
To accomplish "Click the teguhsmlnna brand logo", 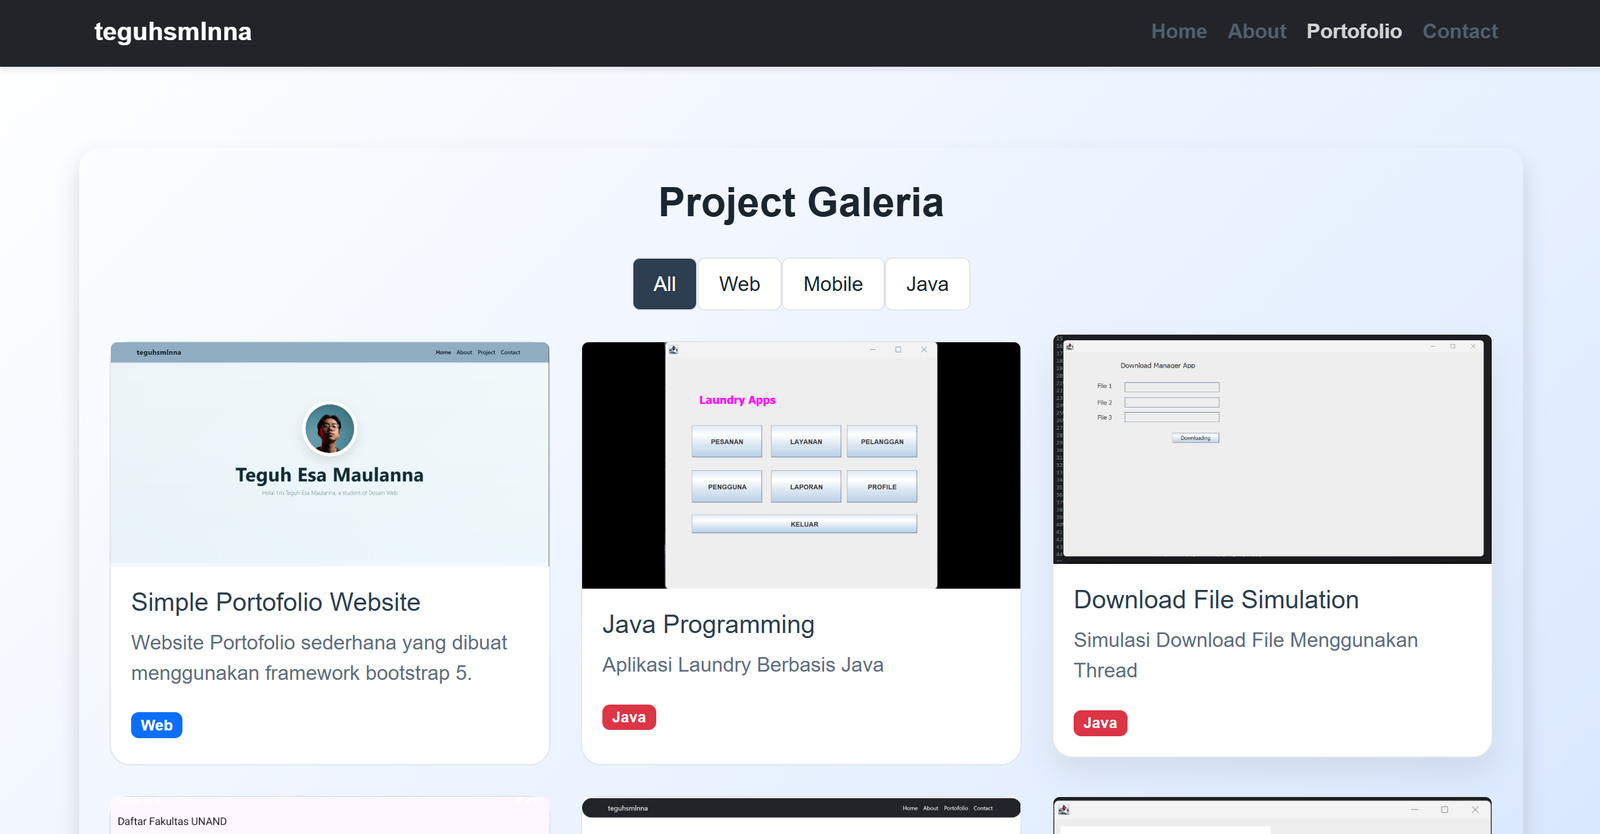I will coord(173,32).
